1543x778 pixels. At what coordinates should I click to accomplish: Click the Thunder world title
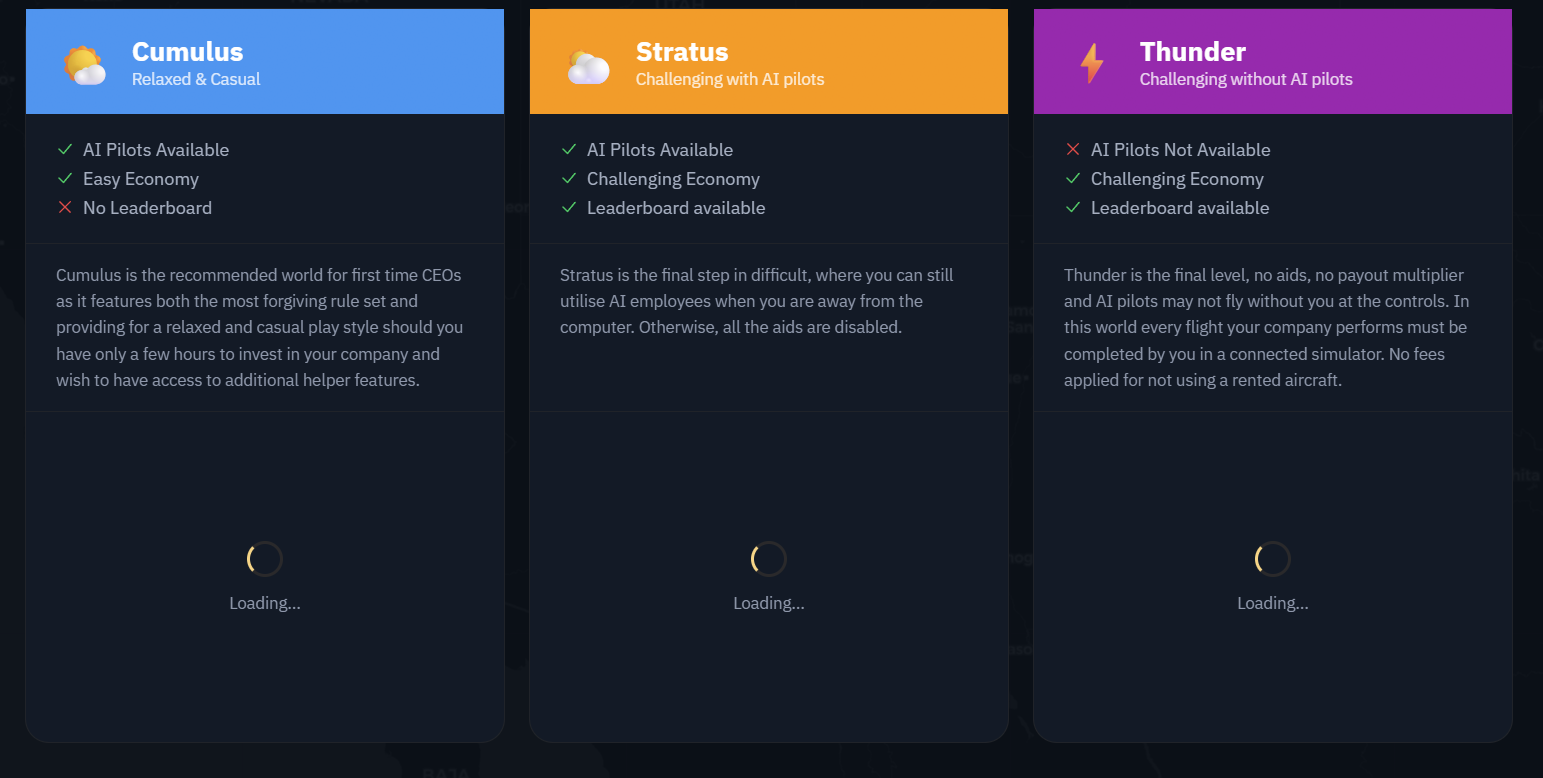click(x=1193, y=51)
